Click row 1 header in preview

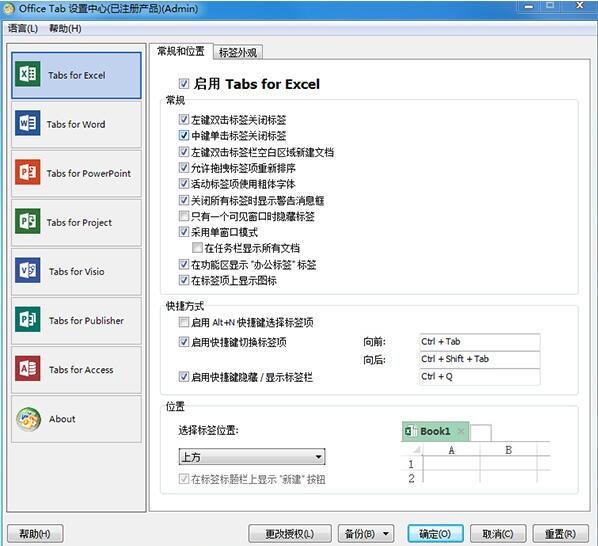click(x=411, y=464)
